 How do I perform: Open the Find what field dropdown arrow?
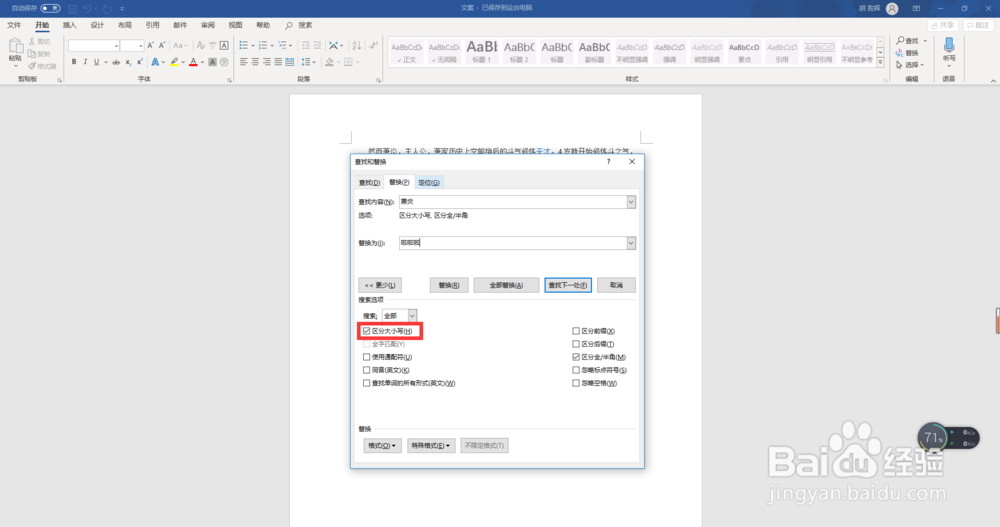point(631,202)
